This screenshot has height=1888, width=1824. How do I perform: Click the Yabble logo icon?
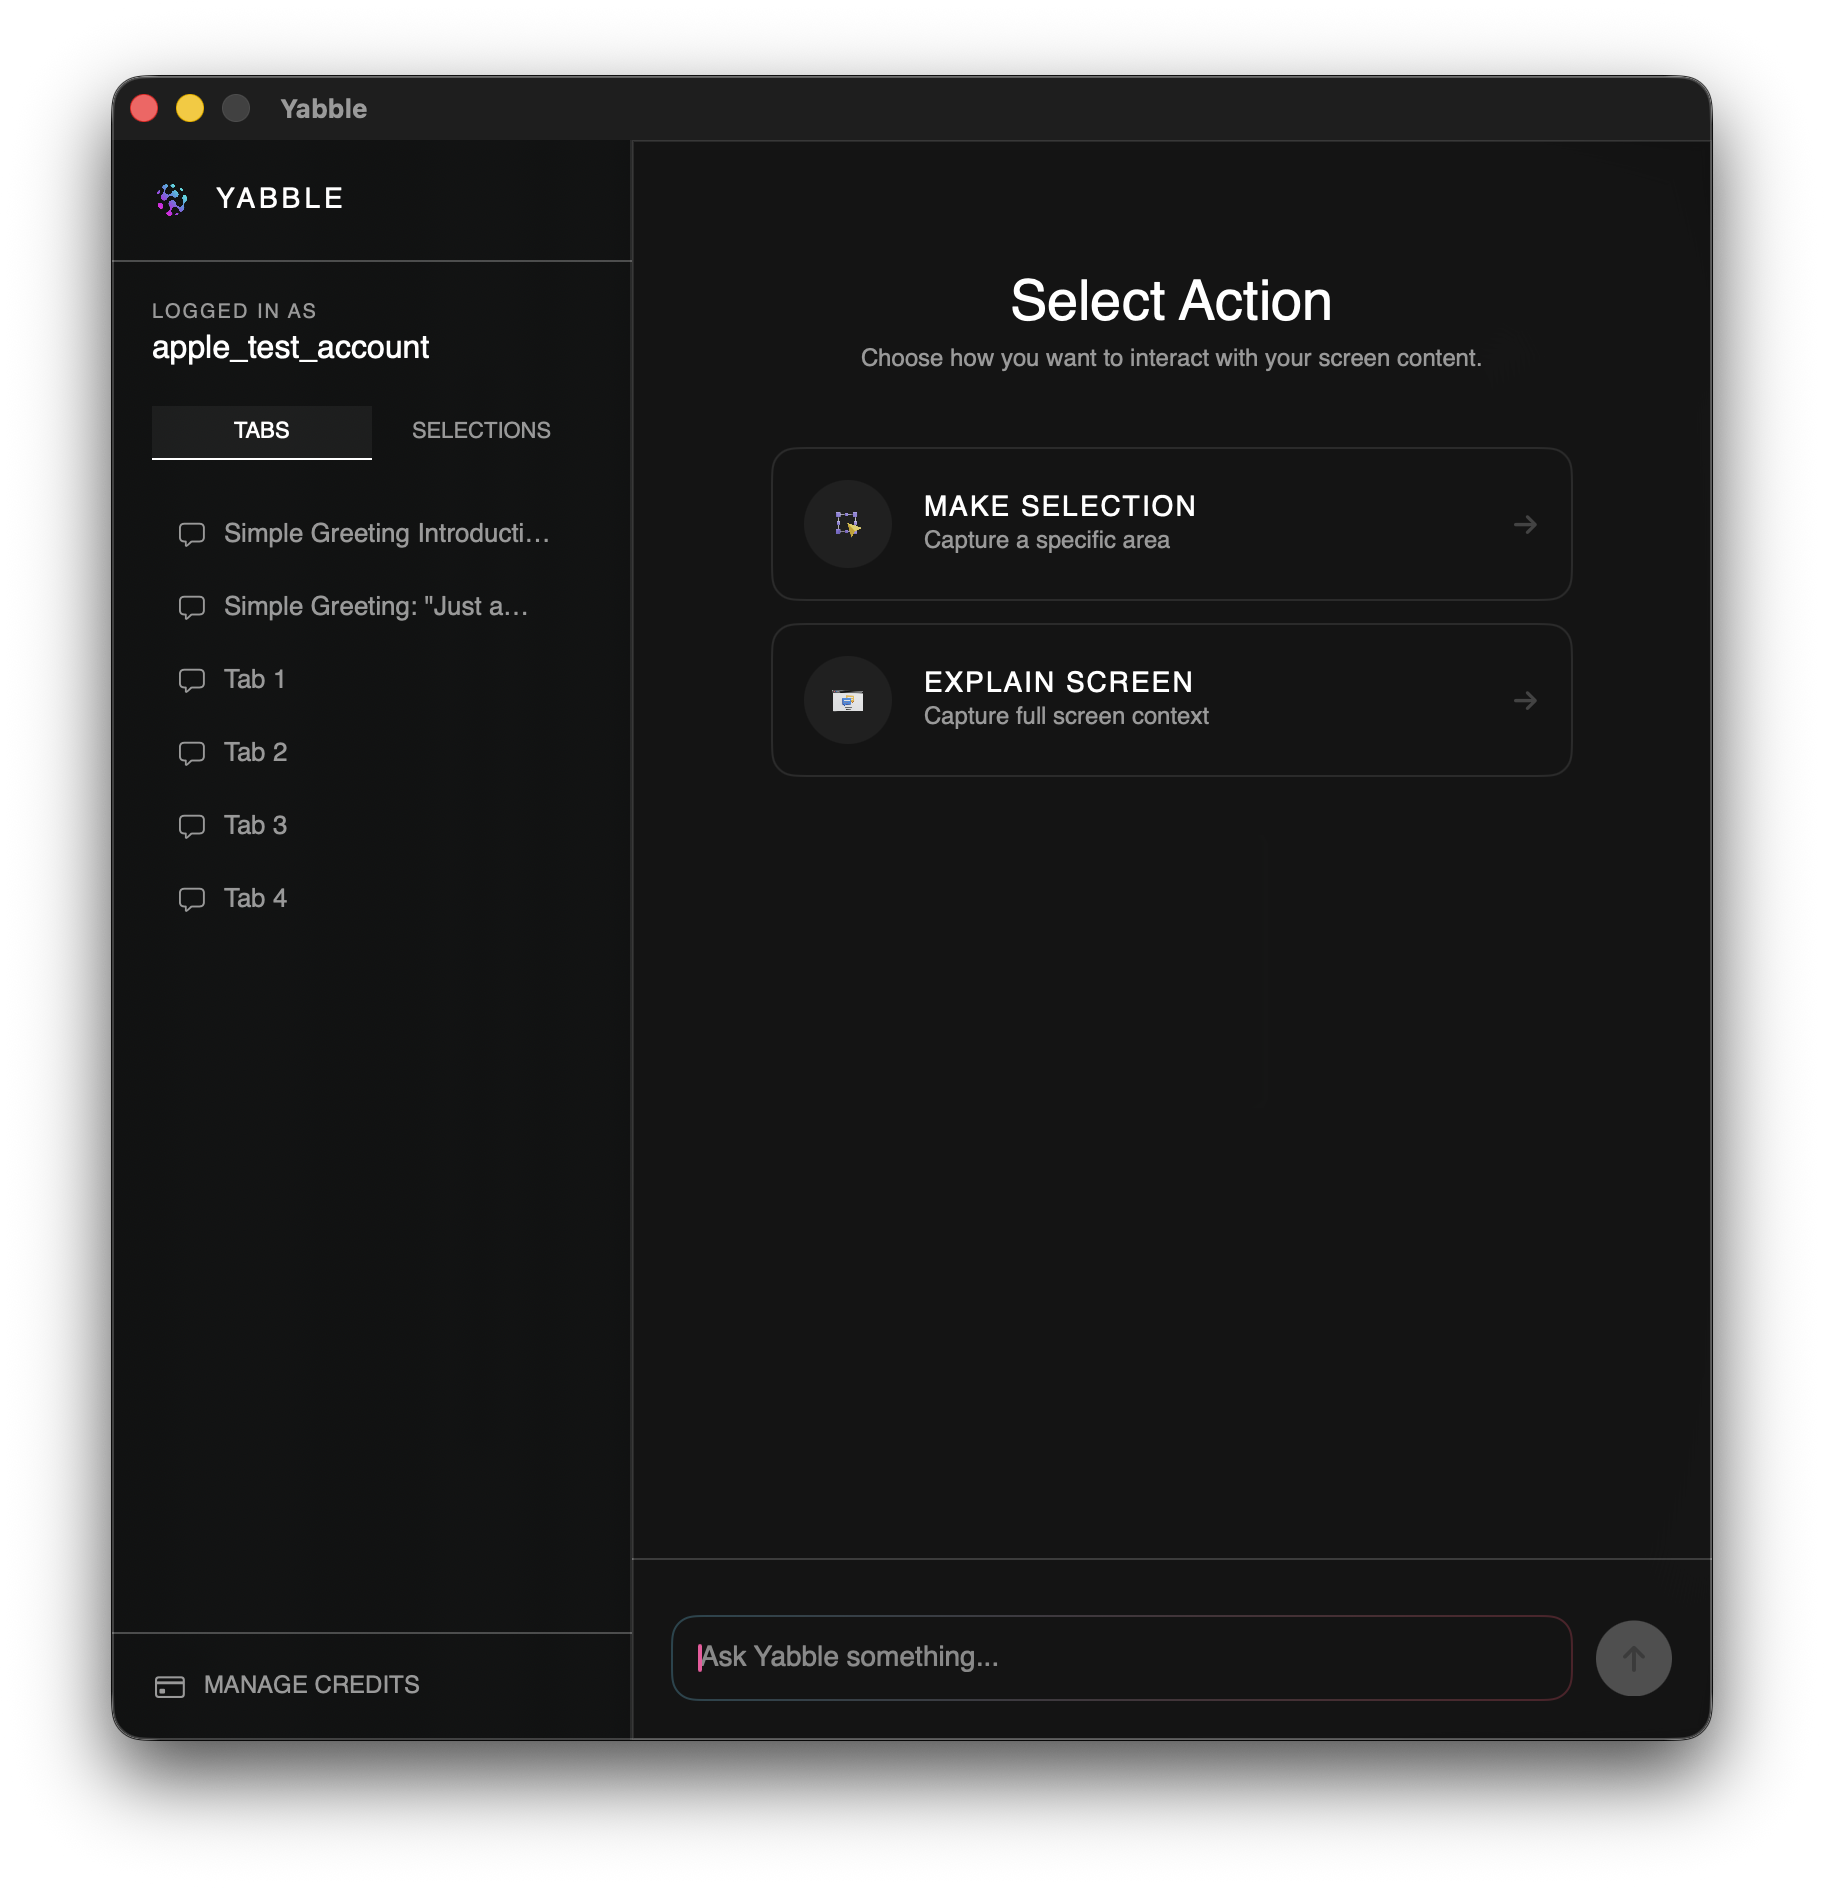pyautogui.click(x=172, y=199)
